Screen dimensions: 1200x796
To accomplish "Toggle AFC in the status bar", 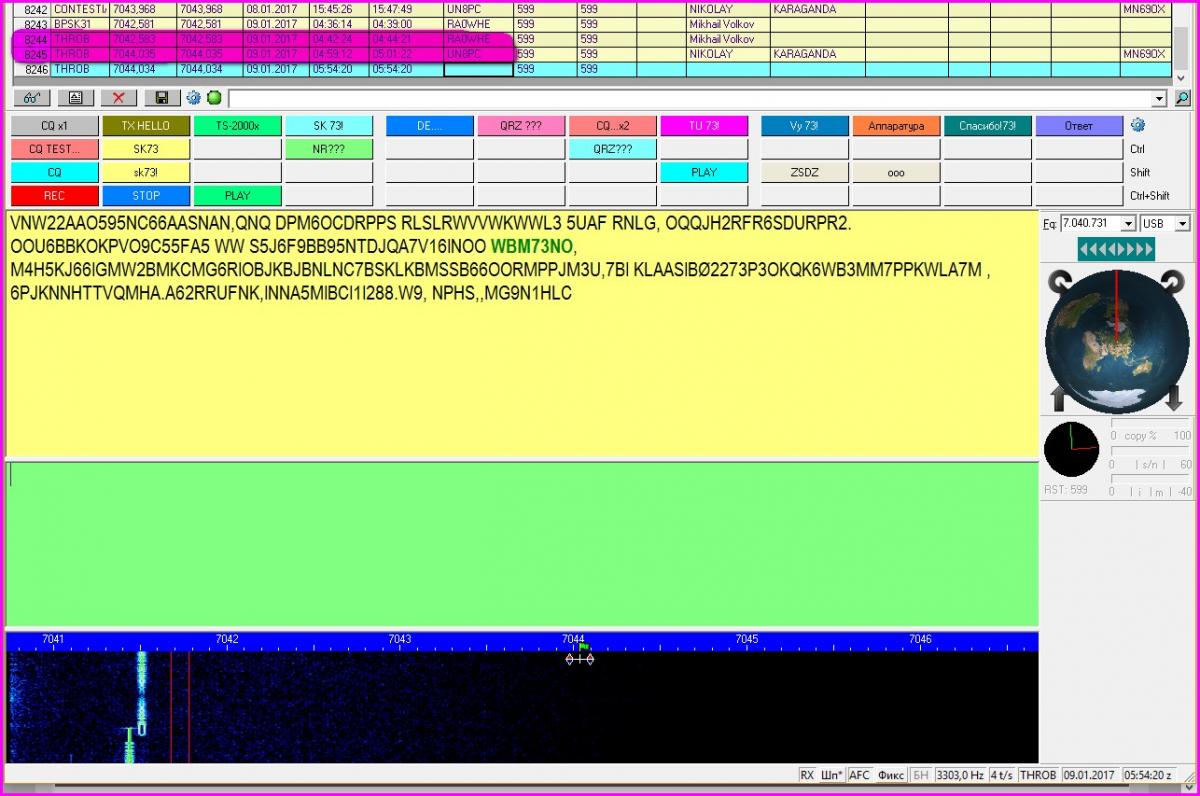I will coord(859,775).
